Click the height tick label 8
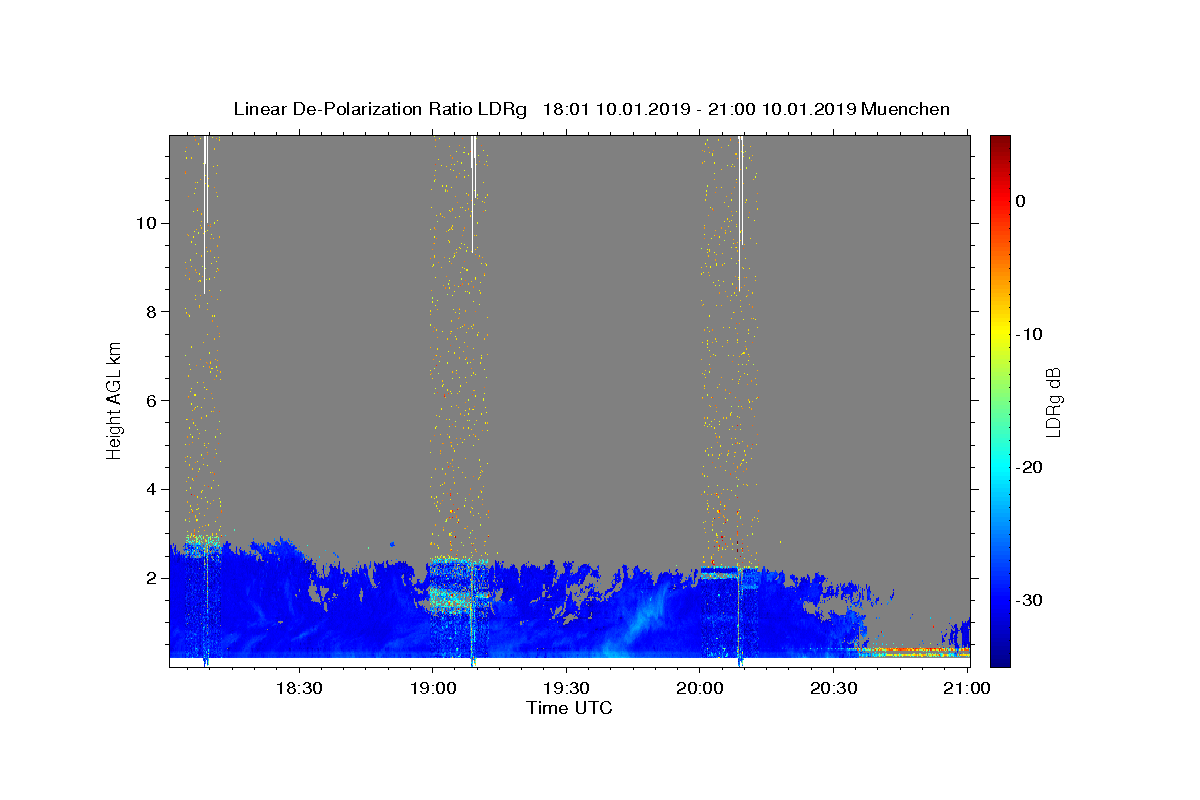The width and height of the screenshot is (1200, 800). click(x=150, y=311)
